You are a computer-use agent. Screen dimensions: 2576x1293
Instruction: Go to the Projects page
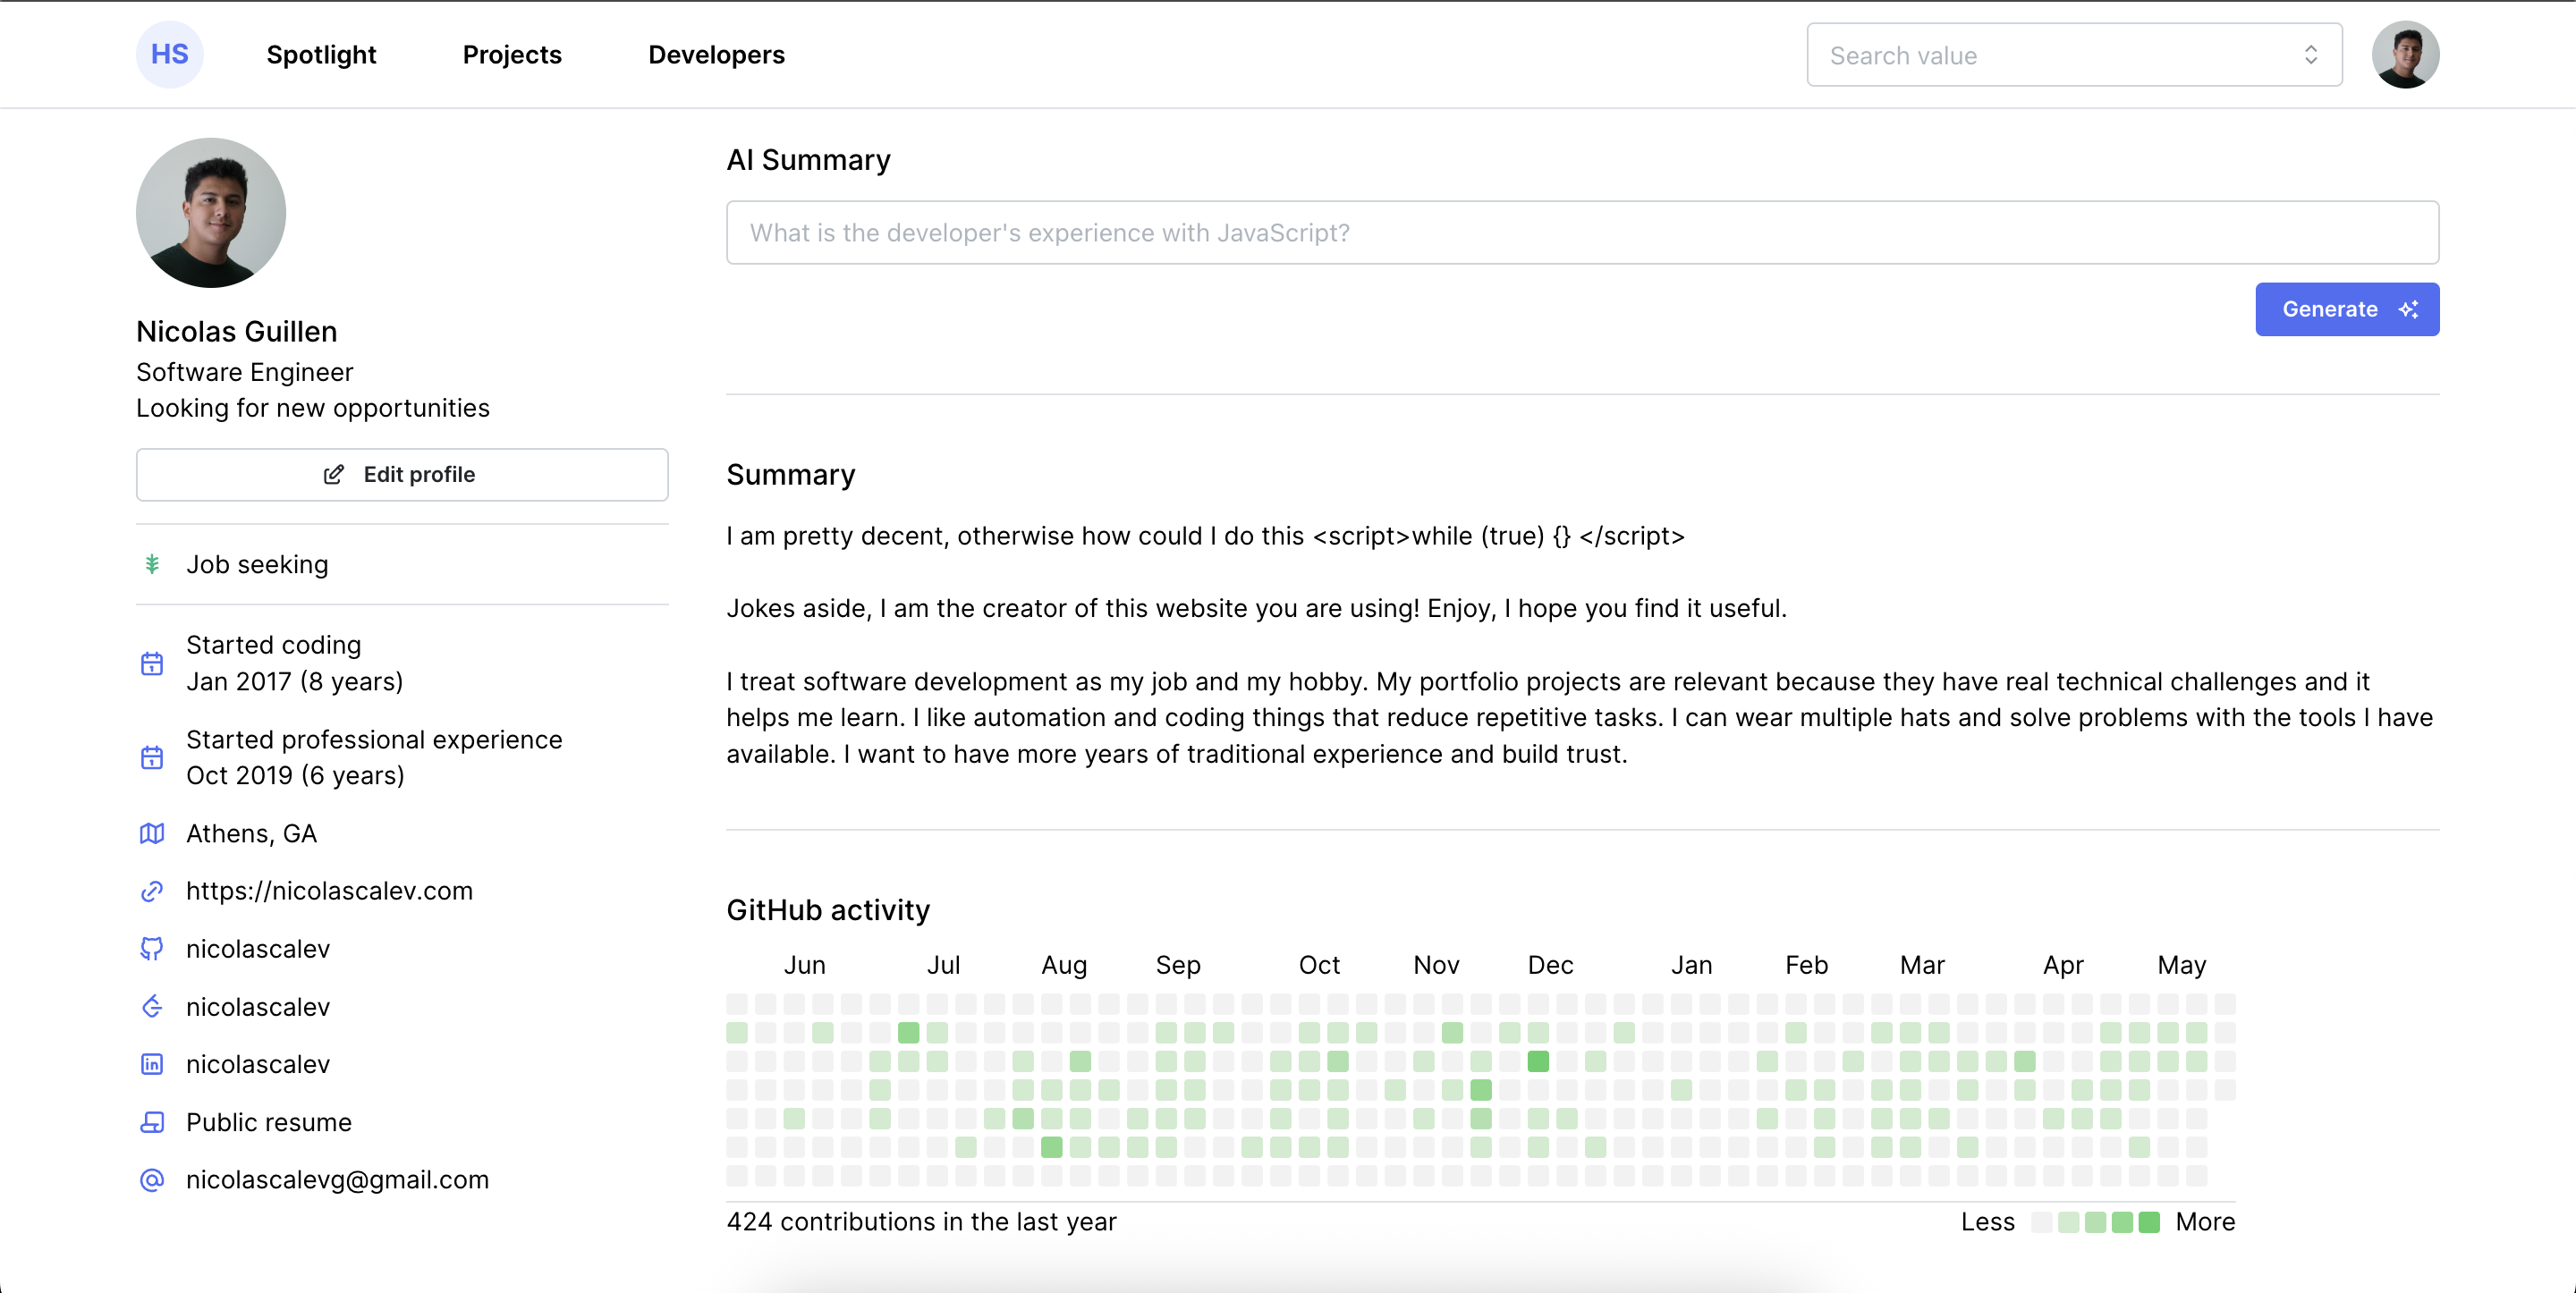[x=512, y=55]
